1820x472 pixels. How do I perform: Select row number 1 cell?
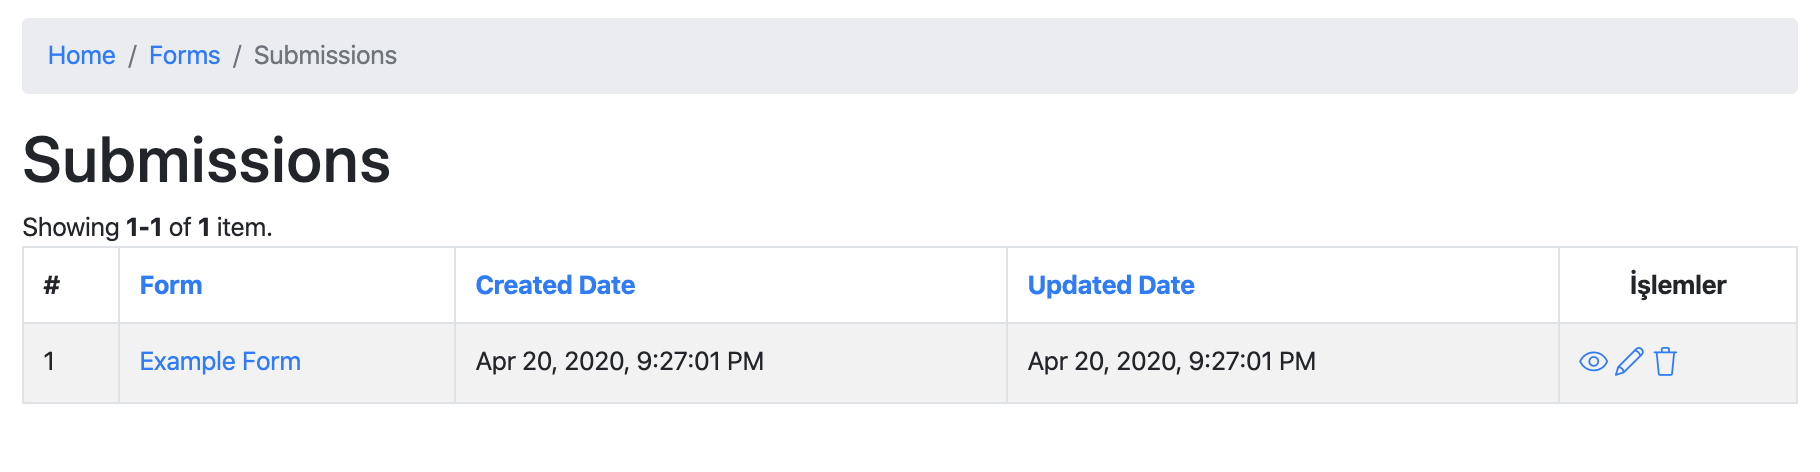[x=71, y=363]
